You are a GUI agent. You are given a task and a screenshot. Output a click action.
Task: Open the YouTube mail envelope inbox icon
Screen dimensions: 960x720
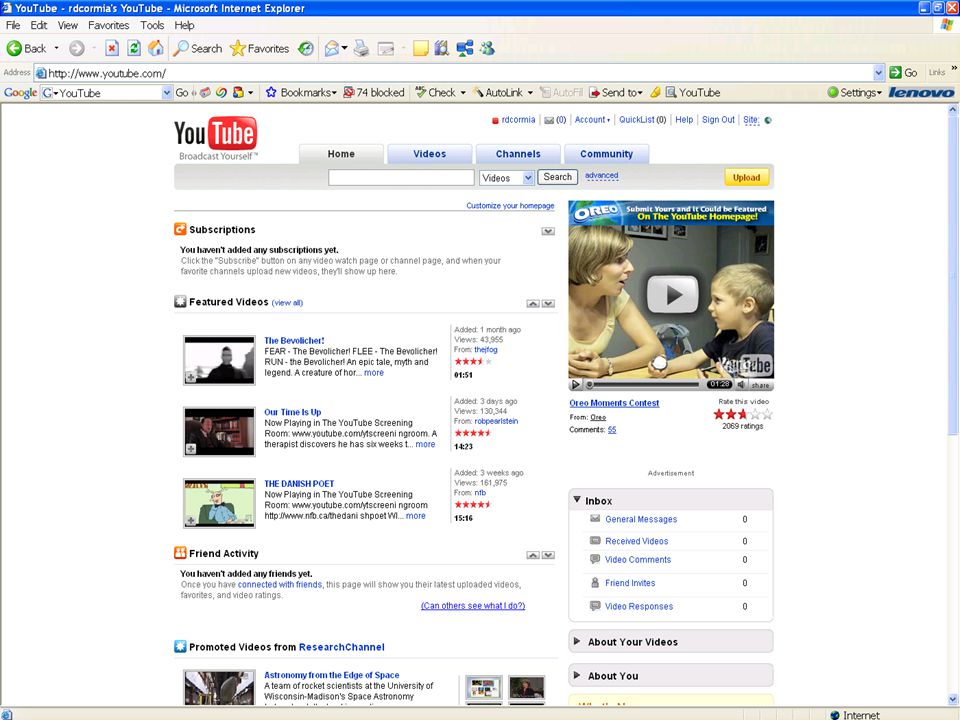pyautogui.click(x=549, y=120)
